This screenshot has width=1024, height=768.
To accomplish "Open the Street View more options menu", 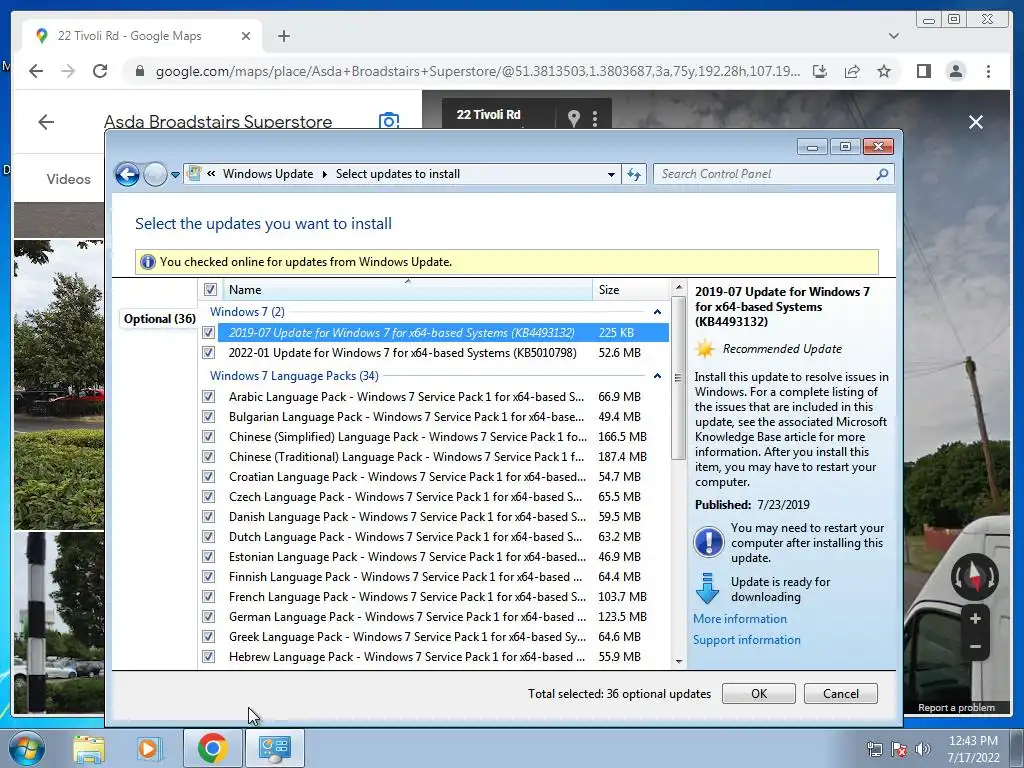I will (x=594, y=118).
